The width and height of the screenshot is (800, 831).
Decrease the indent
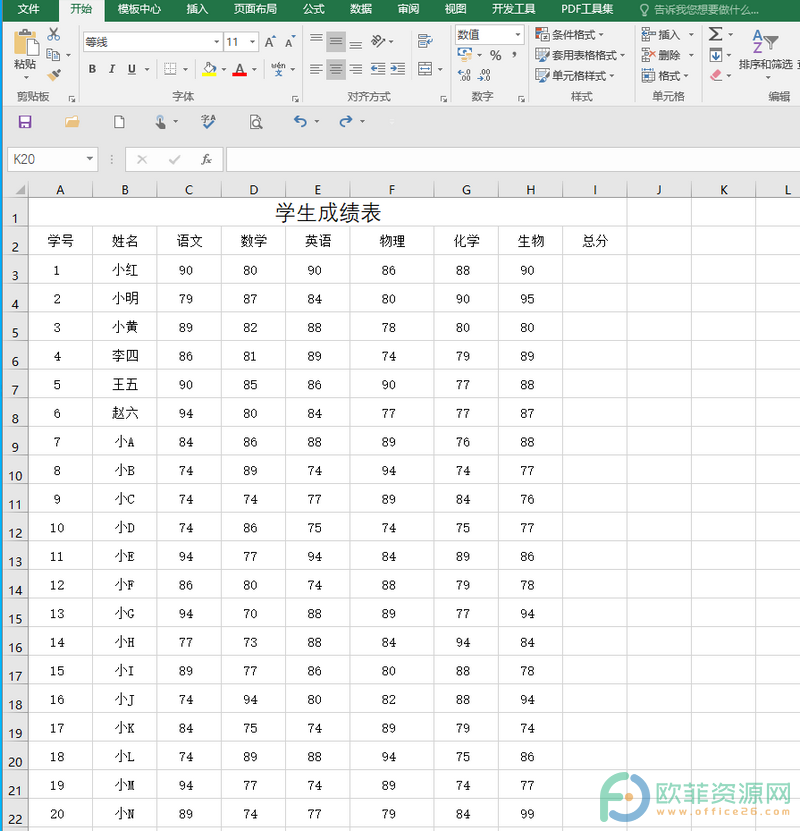[x=378, y=69]
